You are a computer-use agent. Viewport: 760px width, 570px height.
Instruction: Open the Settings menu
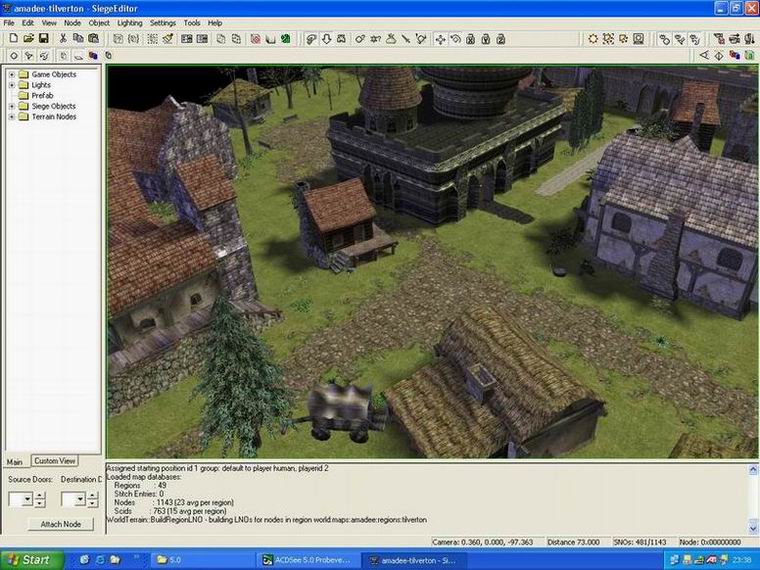click(x=162, y=22)
